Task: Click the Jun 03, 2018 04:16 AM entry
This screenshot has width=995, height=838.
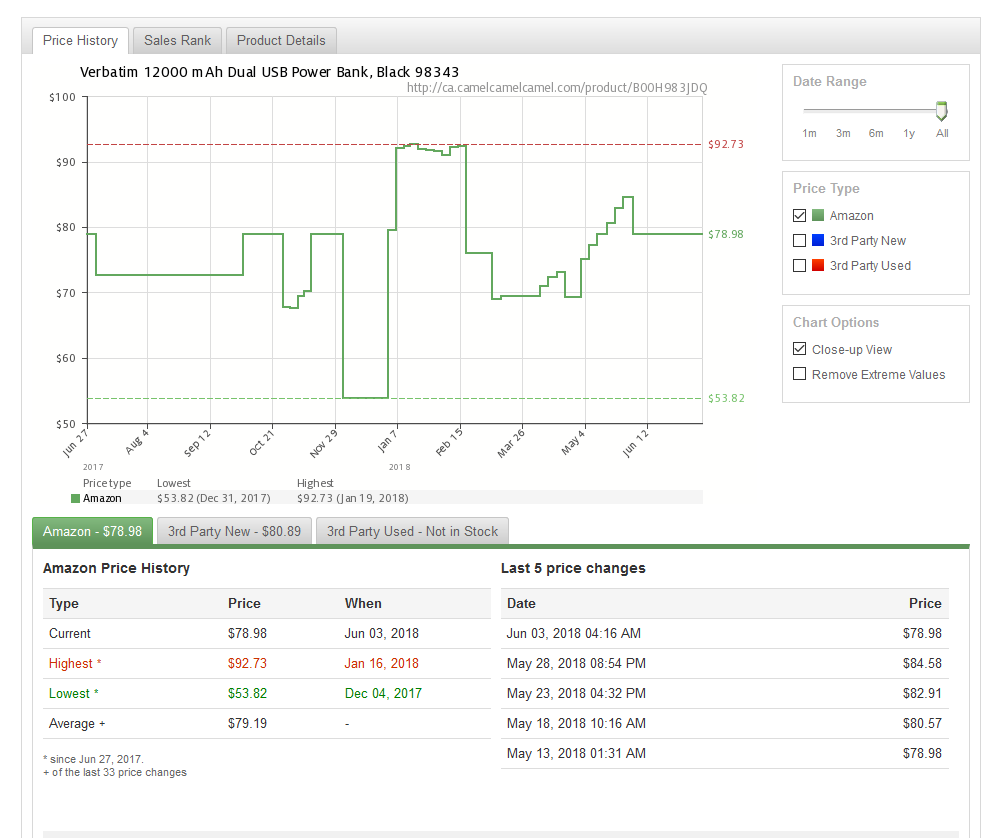Action: (x=574, y=633)
